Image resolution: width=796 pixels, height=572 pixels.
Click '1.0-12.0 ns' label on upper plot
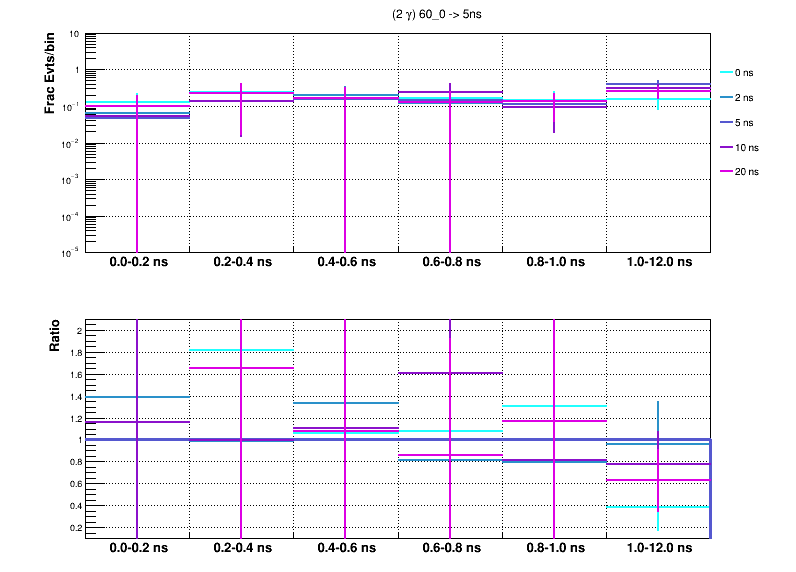tap(657, 262)
